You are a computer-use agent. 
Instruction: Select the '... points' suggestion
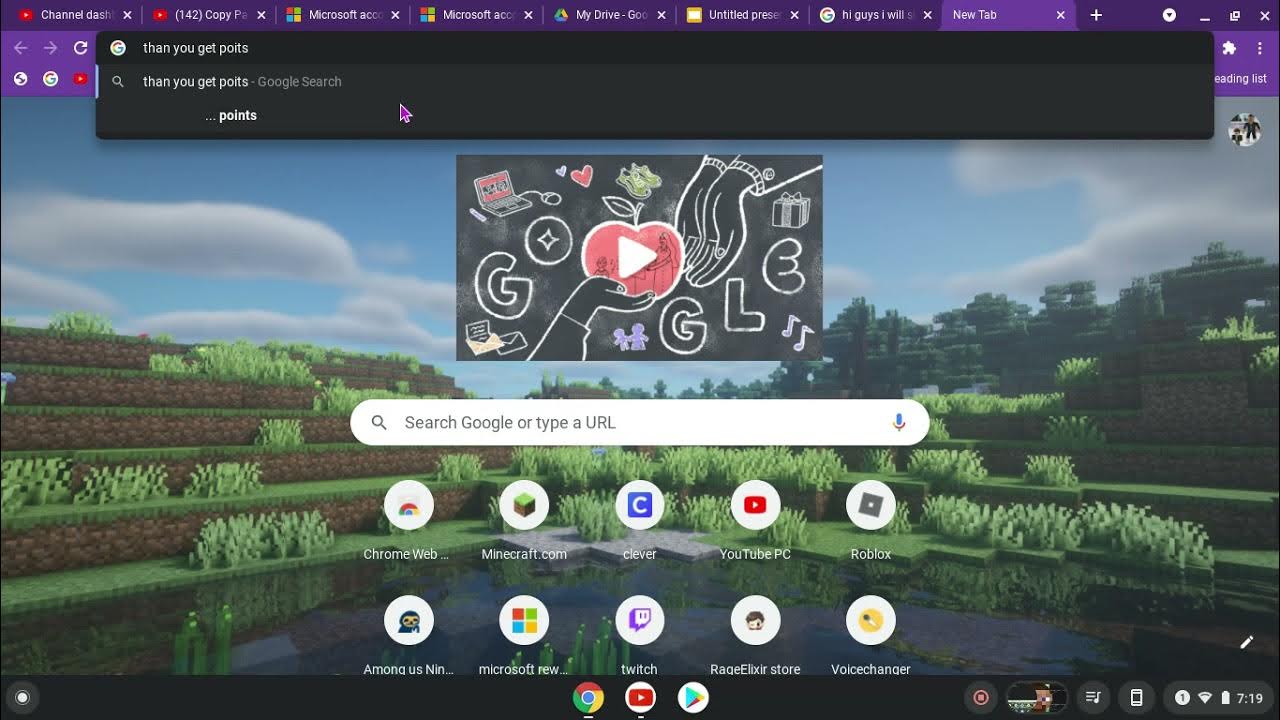tap(655, 115)
